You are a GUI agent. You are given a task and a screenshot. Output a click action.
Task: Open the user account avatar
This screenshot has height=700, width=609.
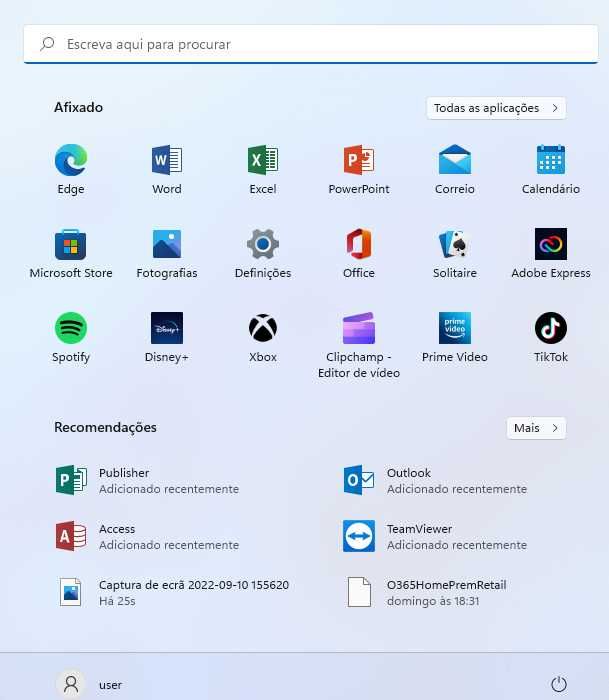[71, 684]
